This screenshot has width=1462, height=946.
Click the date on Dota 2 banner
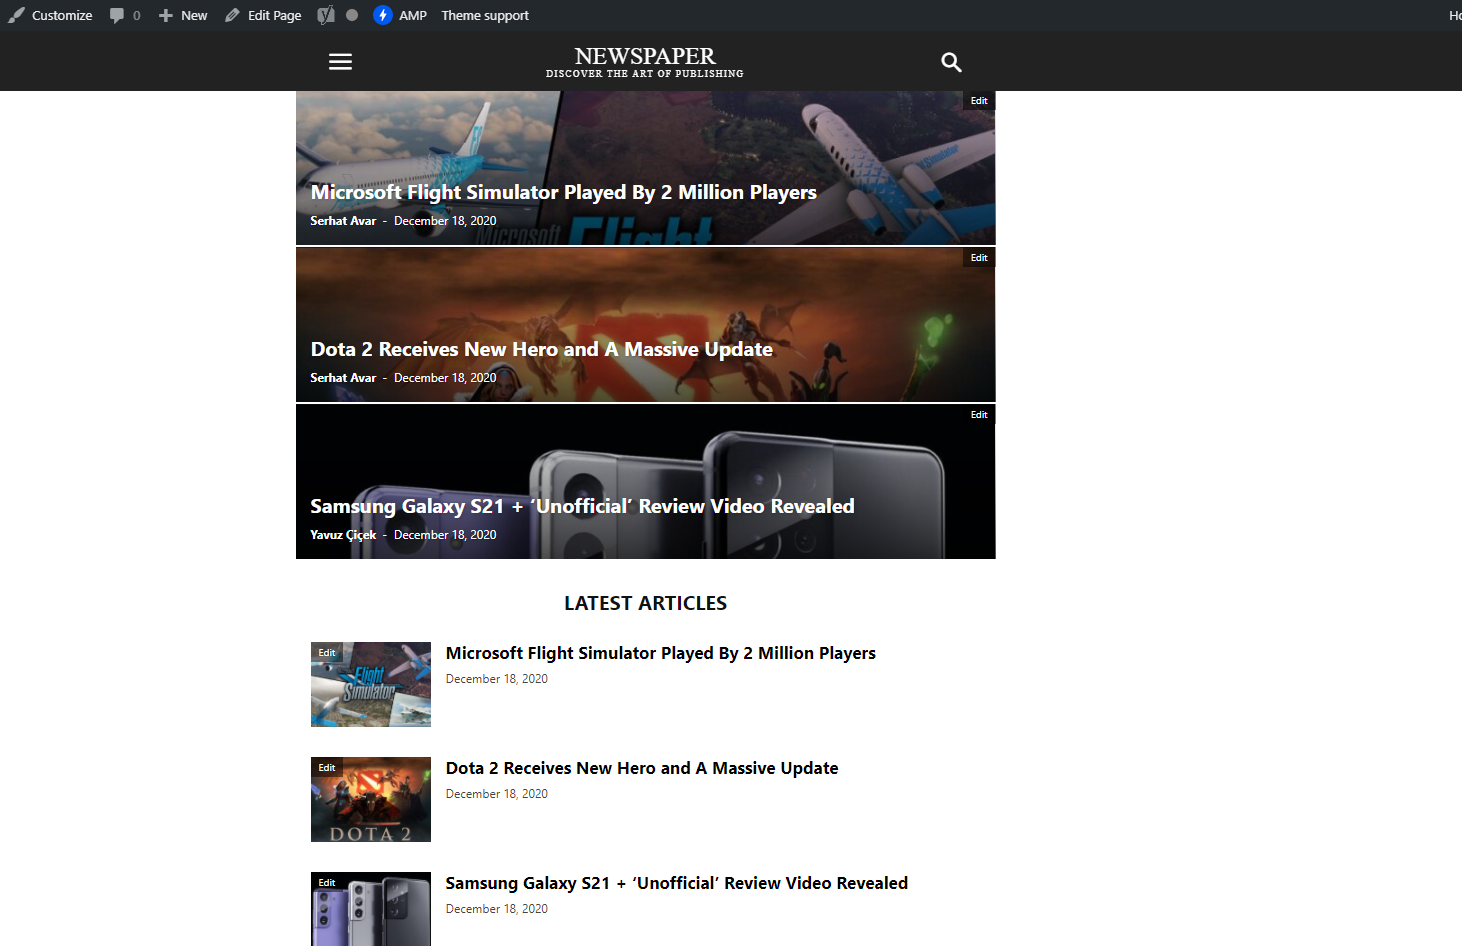point(445,378)
